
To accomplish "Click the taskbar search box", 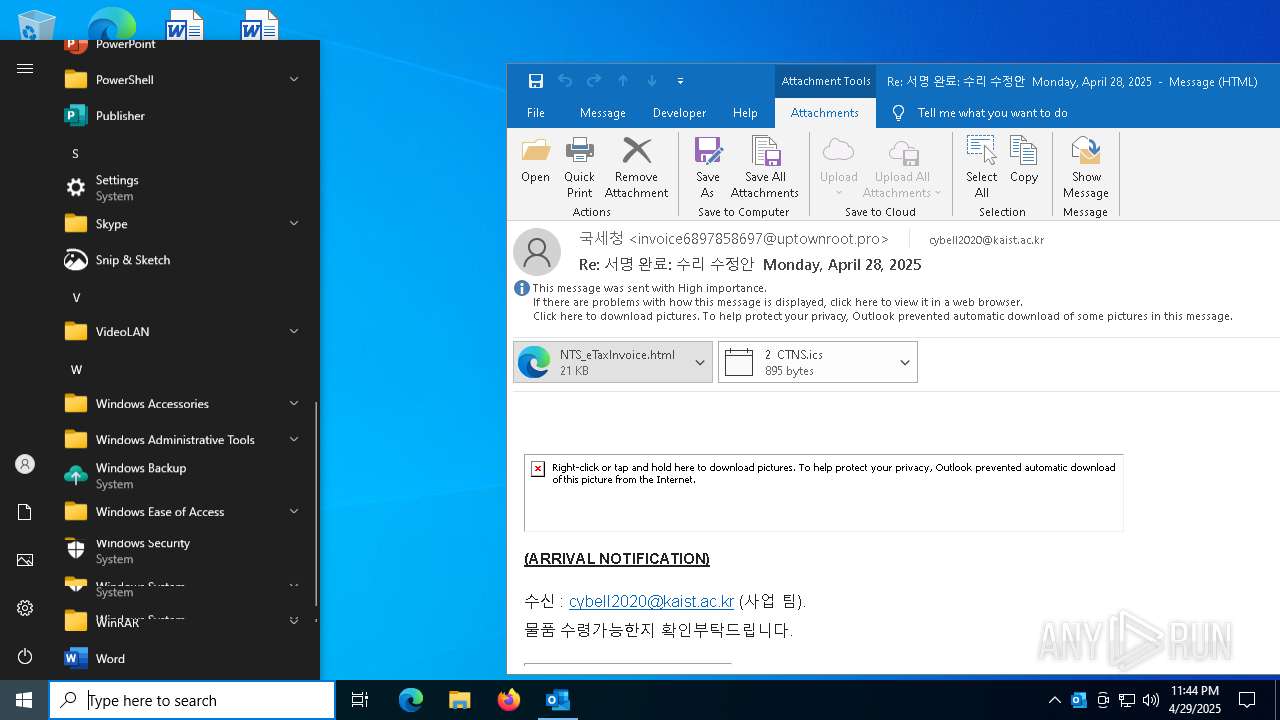I will click(x=192, y=700).
